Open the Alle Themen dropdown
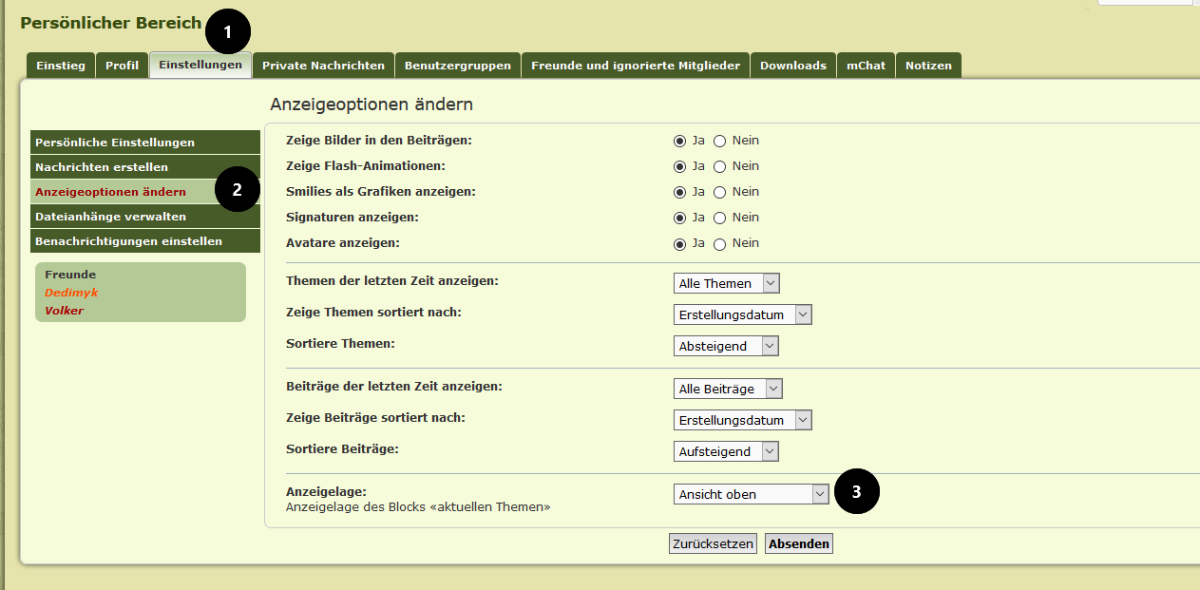1200x590 pixels. 726,284
